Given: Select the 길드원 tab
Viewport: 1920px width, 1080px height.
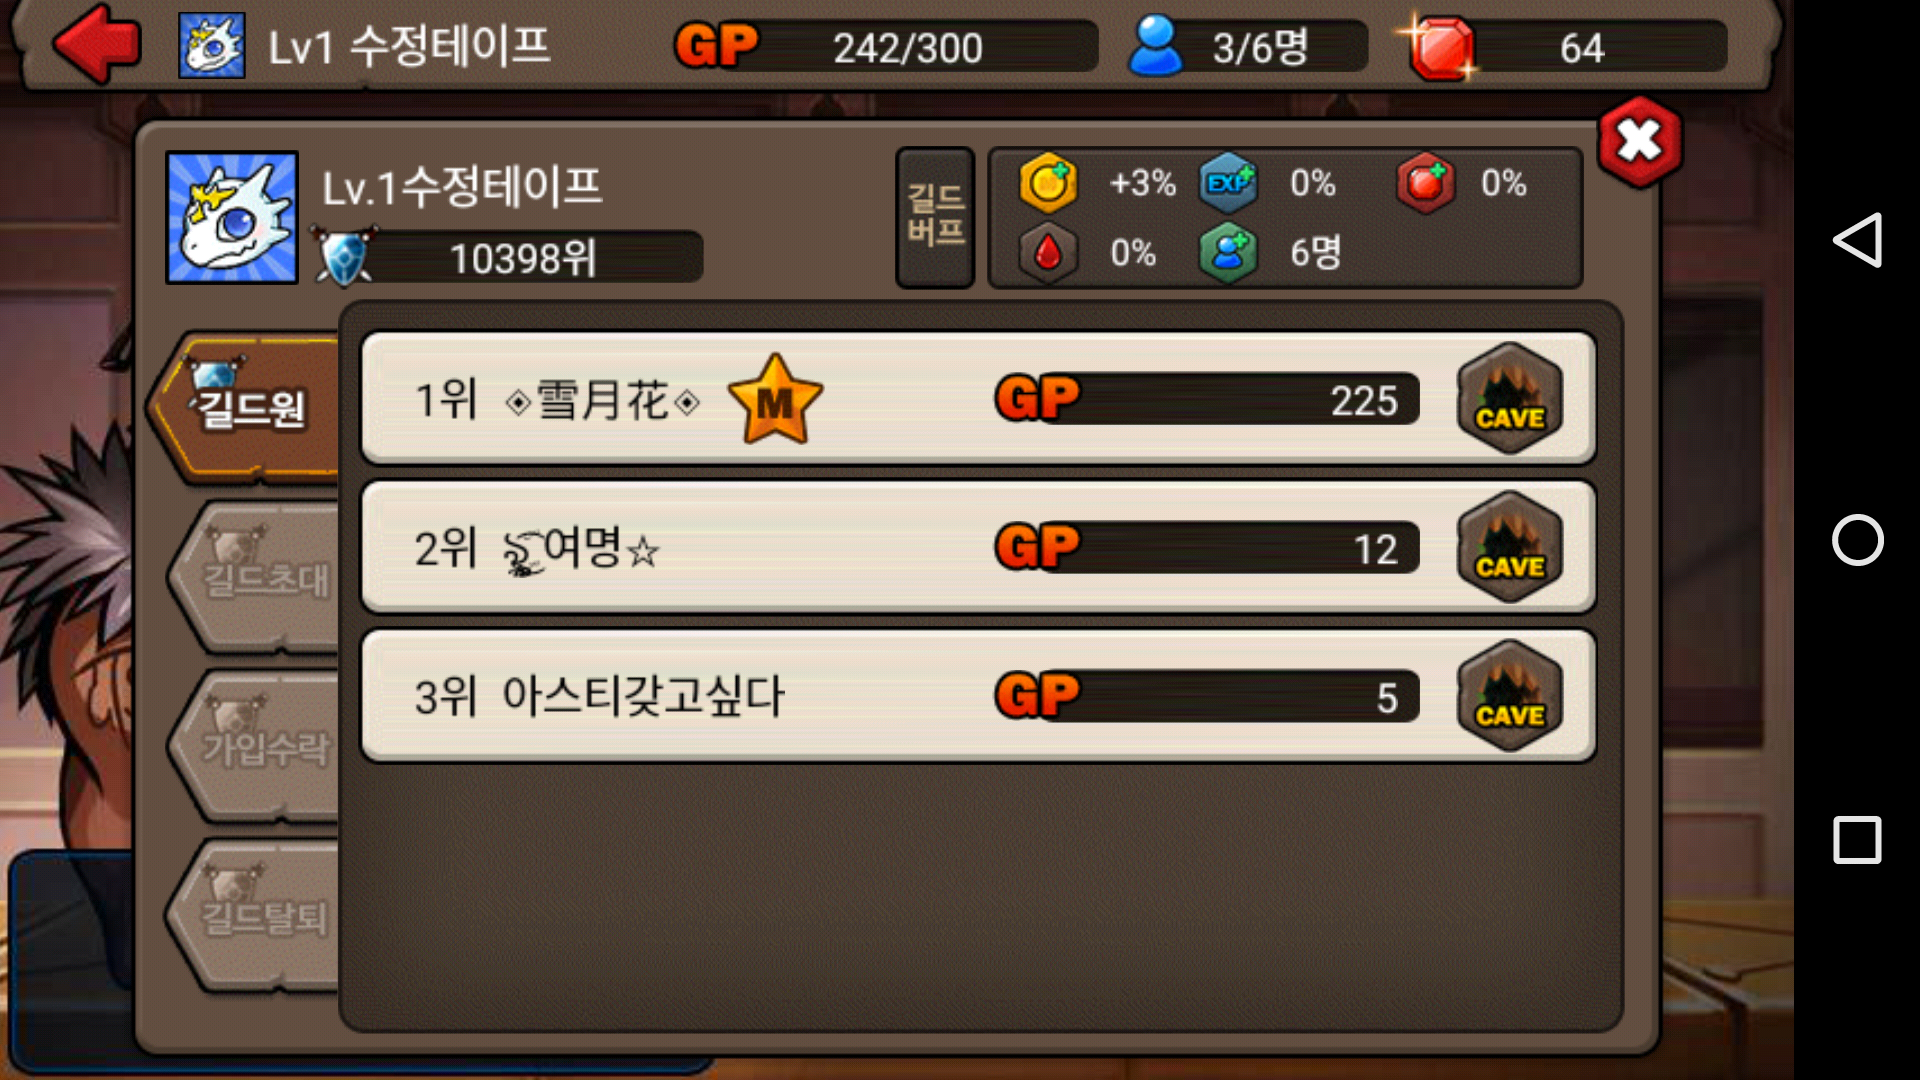Looking at the screenshot, I should 245,407.
